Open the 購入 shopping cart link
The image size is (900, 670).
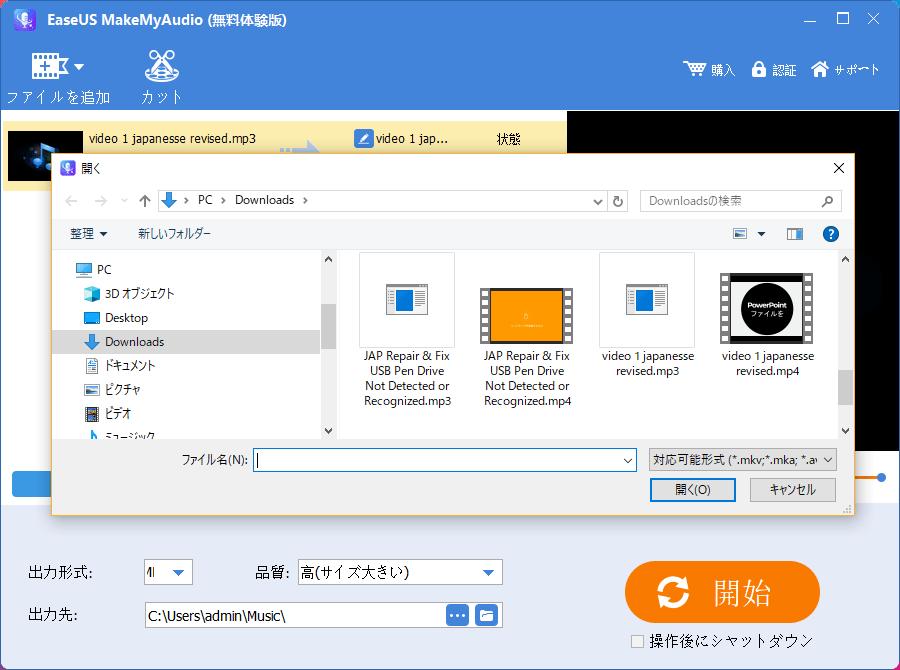(x=709, y=69)
